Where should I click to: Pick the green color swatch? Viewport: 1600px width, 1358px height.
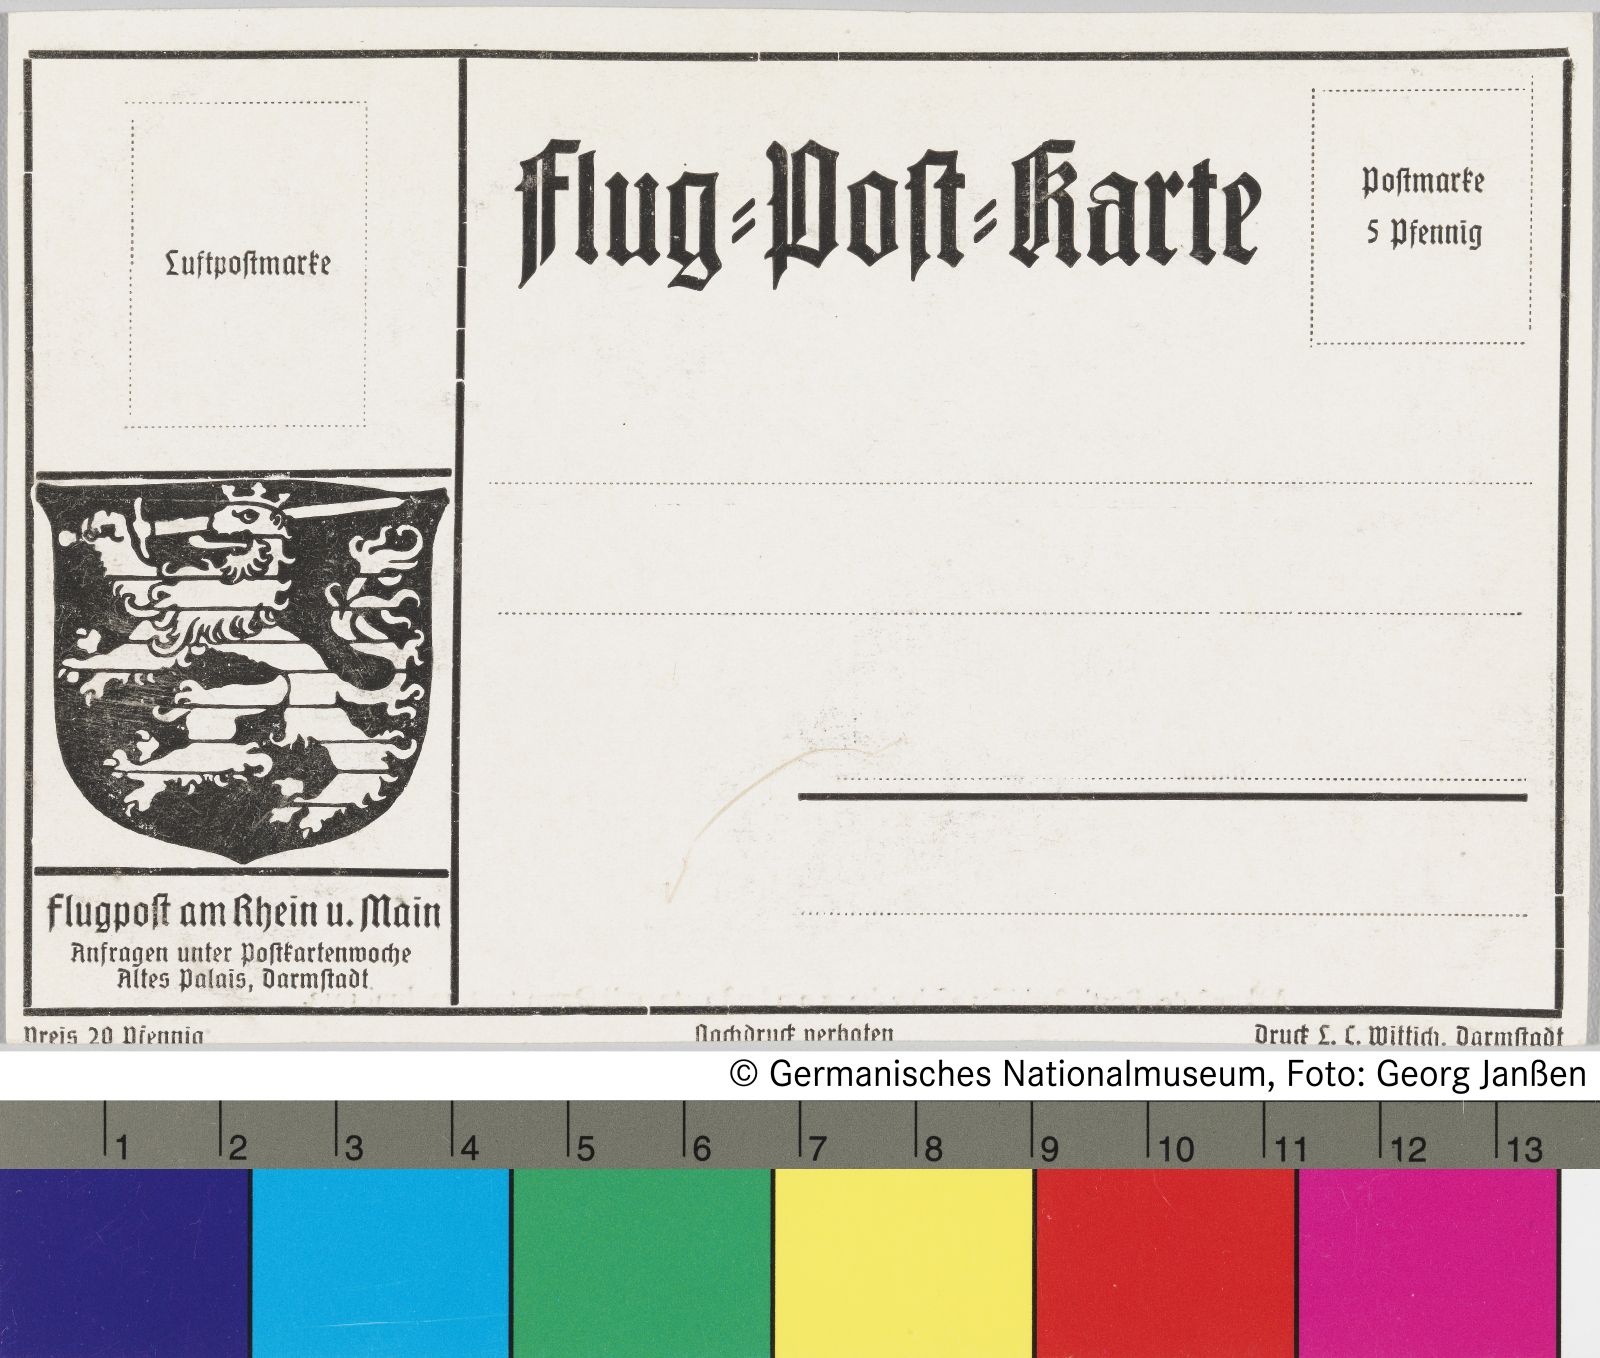click(x=641, y=1262)
